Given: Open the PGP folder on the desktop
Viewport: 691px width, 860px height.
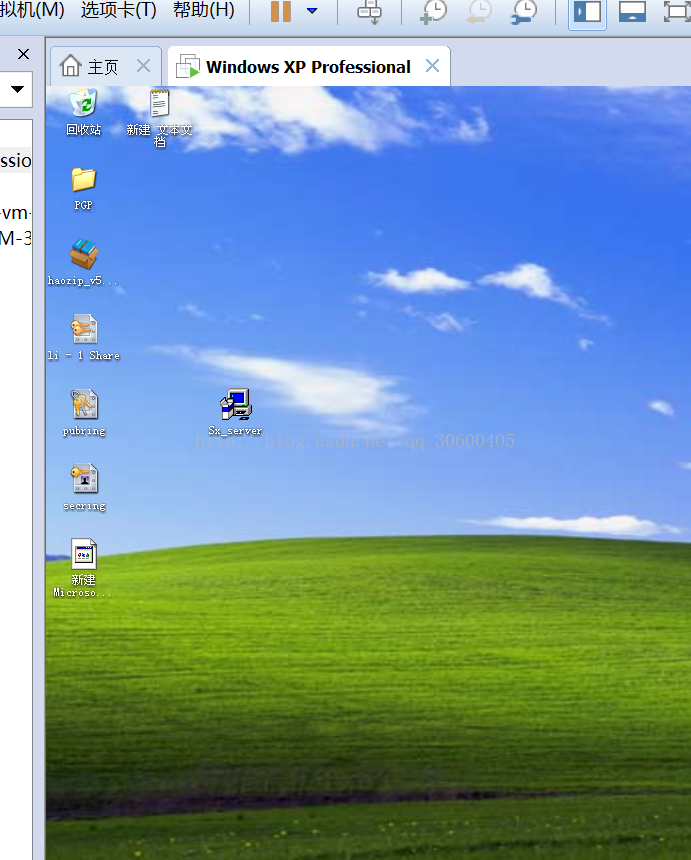Looking at the screenshot, I should [83, 181].
